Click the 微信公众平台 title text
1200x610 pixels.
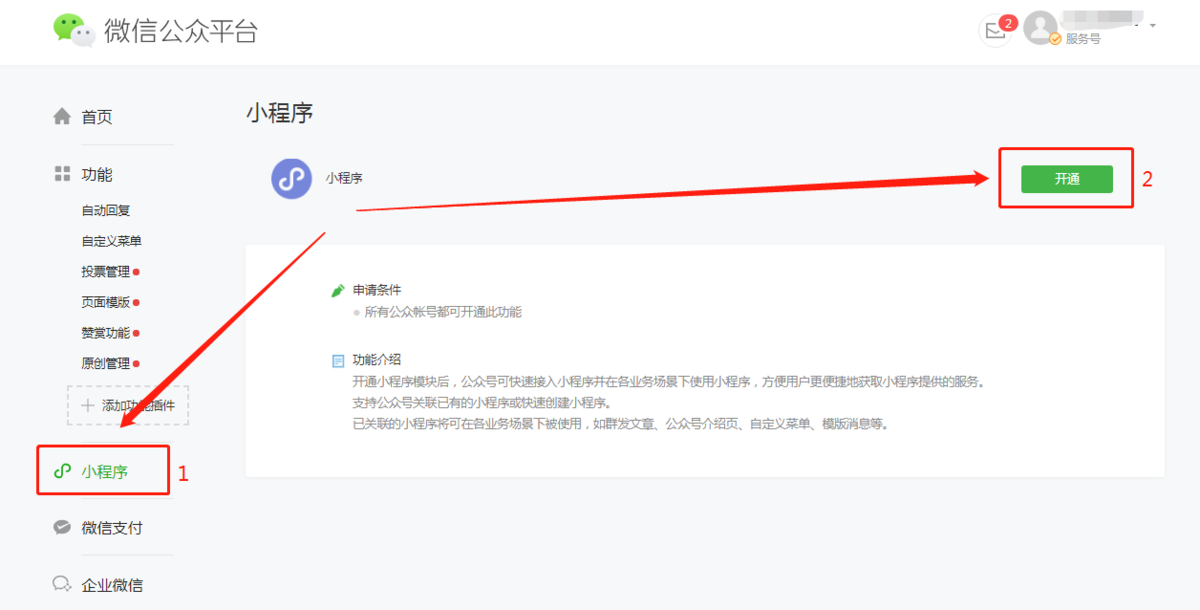(x=181, y=31)
